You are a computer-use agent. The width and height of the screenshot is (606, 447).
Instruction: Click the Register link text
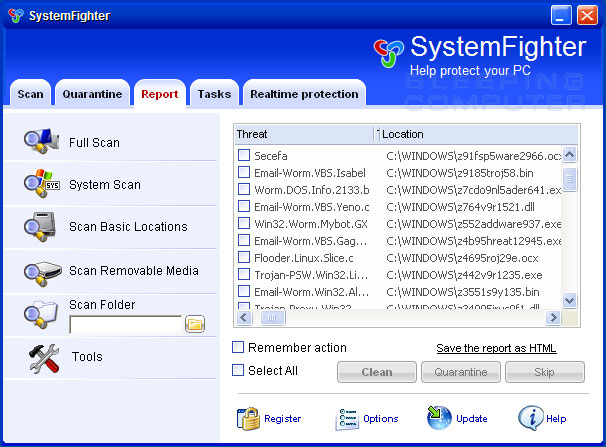point(283,419)
